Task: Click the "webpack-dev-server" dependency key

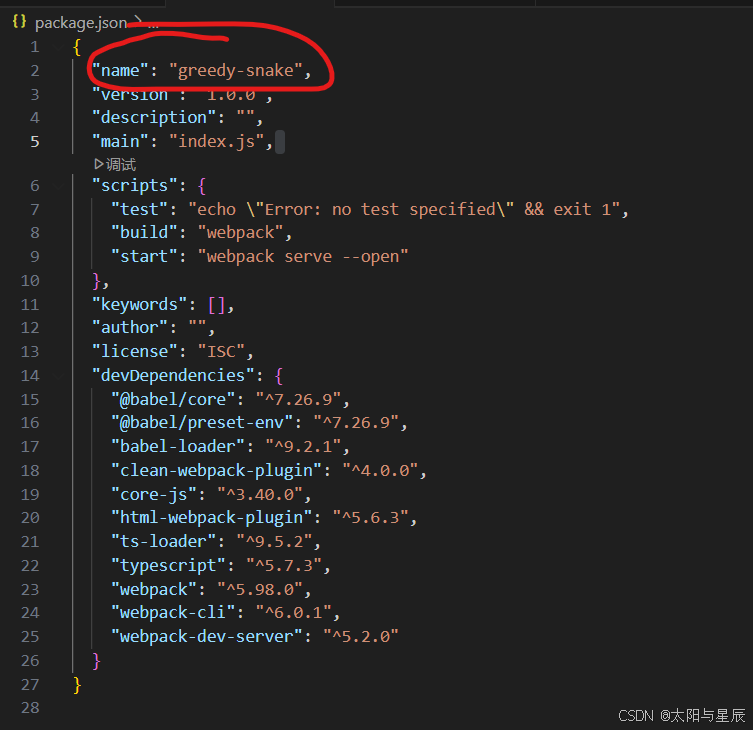Action: pyautogui.click(x=206, y=637)
